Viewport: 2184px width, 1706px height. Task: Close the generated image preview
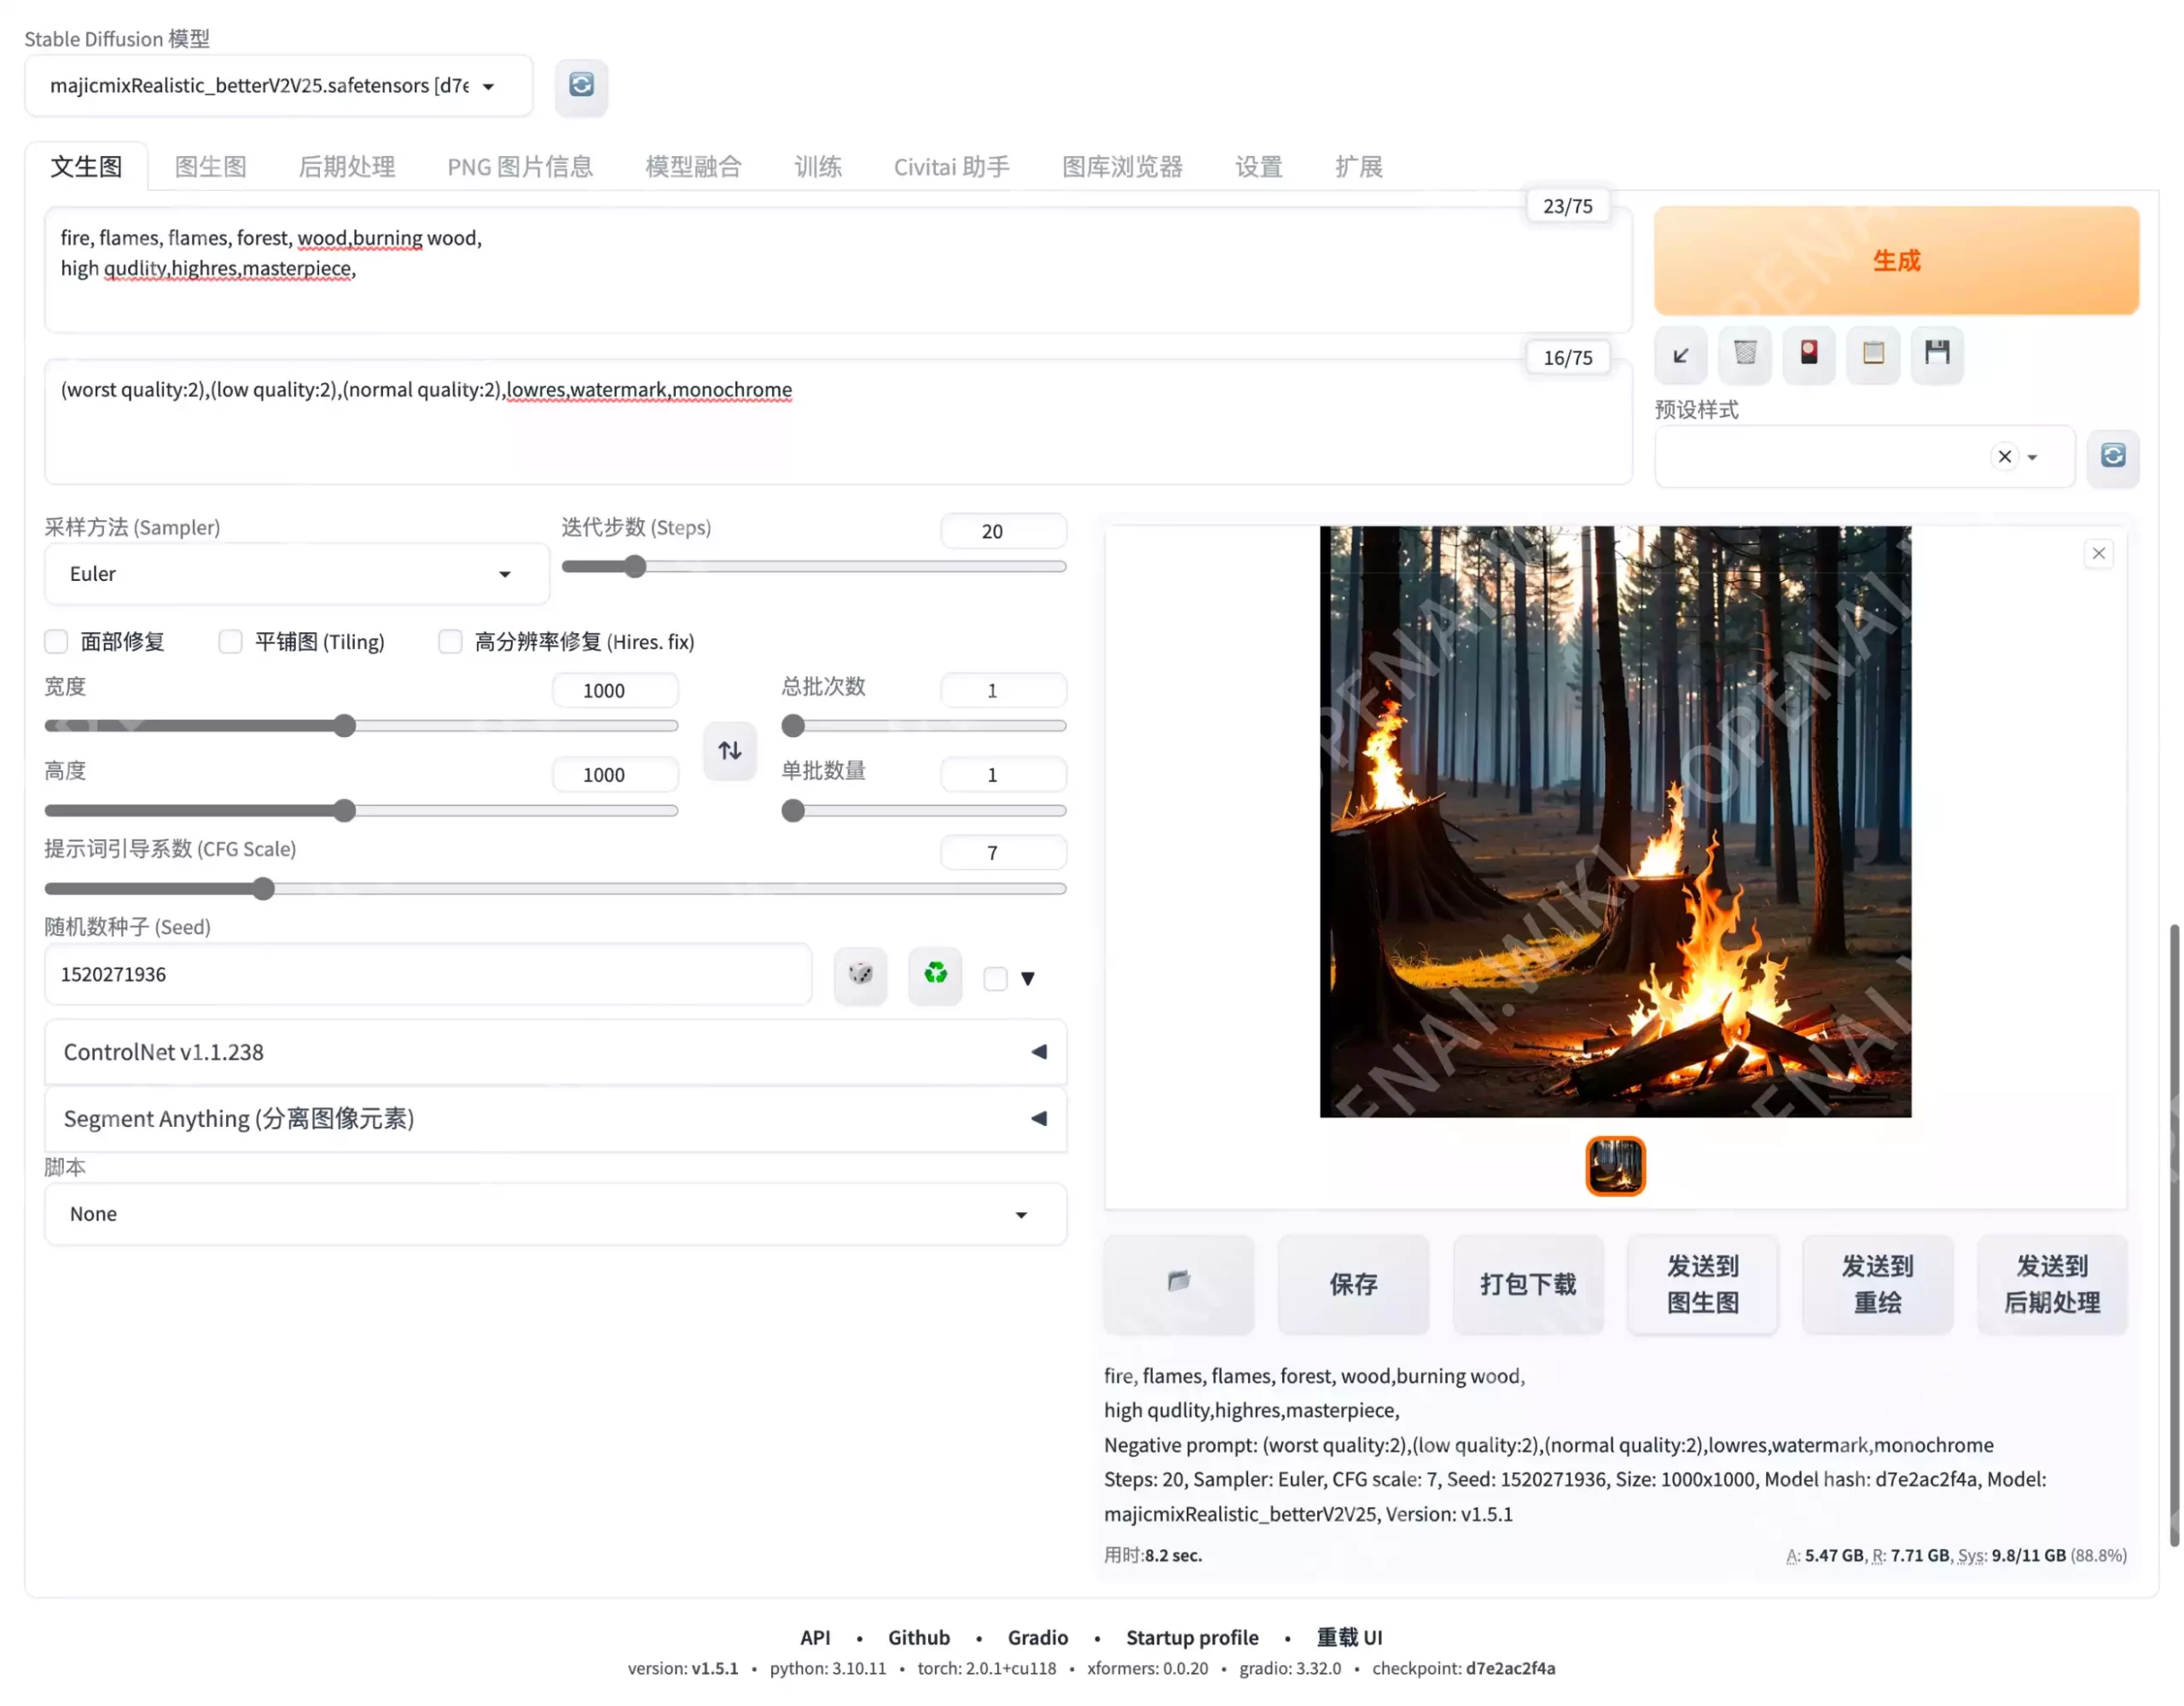(x=2099, y=554)
